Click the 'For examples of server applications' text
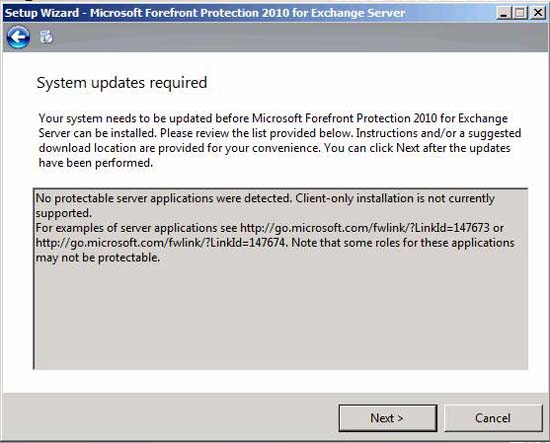This screenshot has width=550, height=443. coord(136,228)
